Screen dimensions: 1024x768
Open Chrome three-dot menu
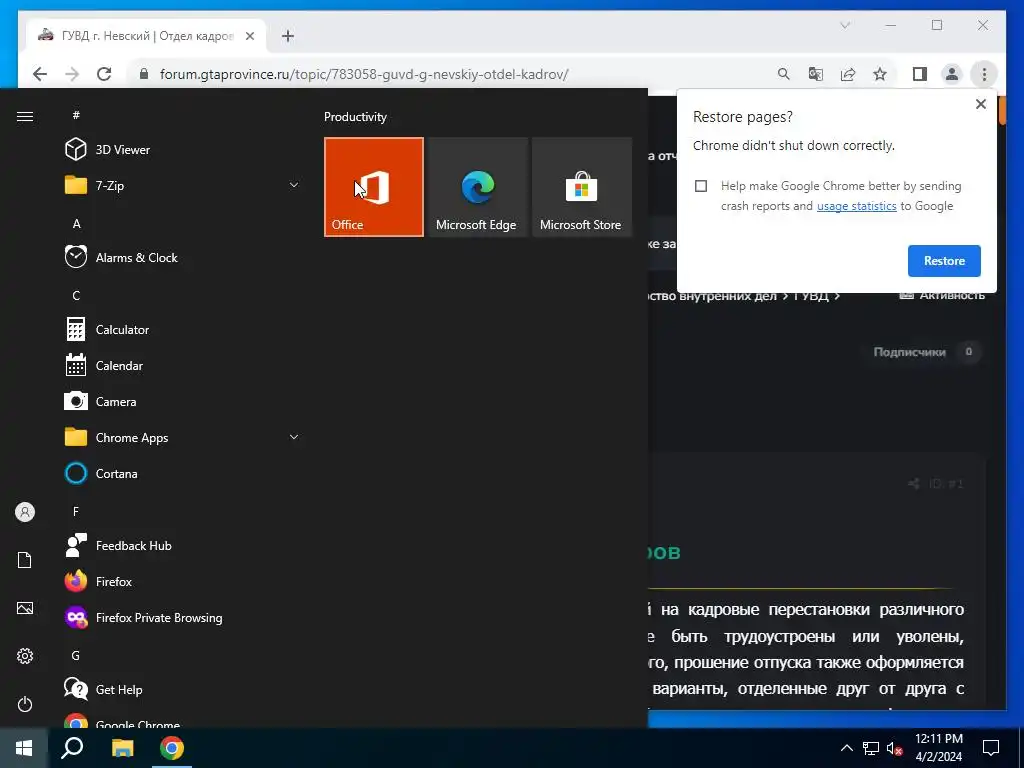tap(984, 74)
